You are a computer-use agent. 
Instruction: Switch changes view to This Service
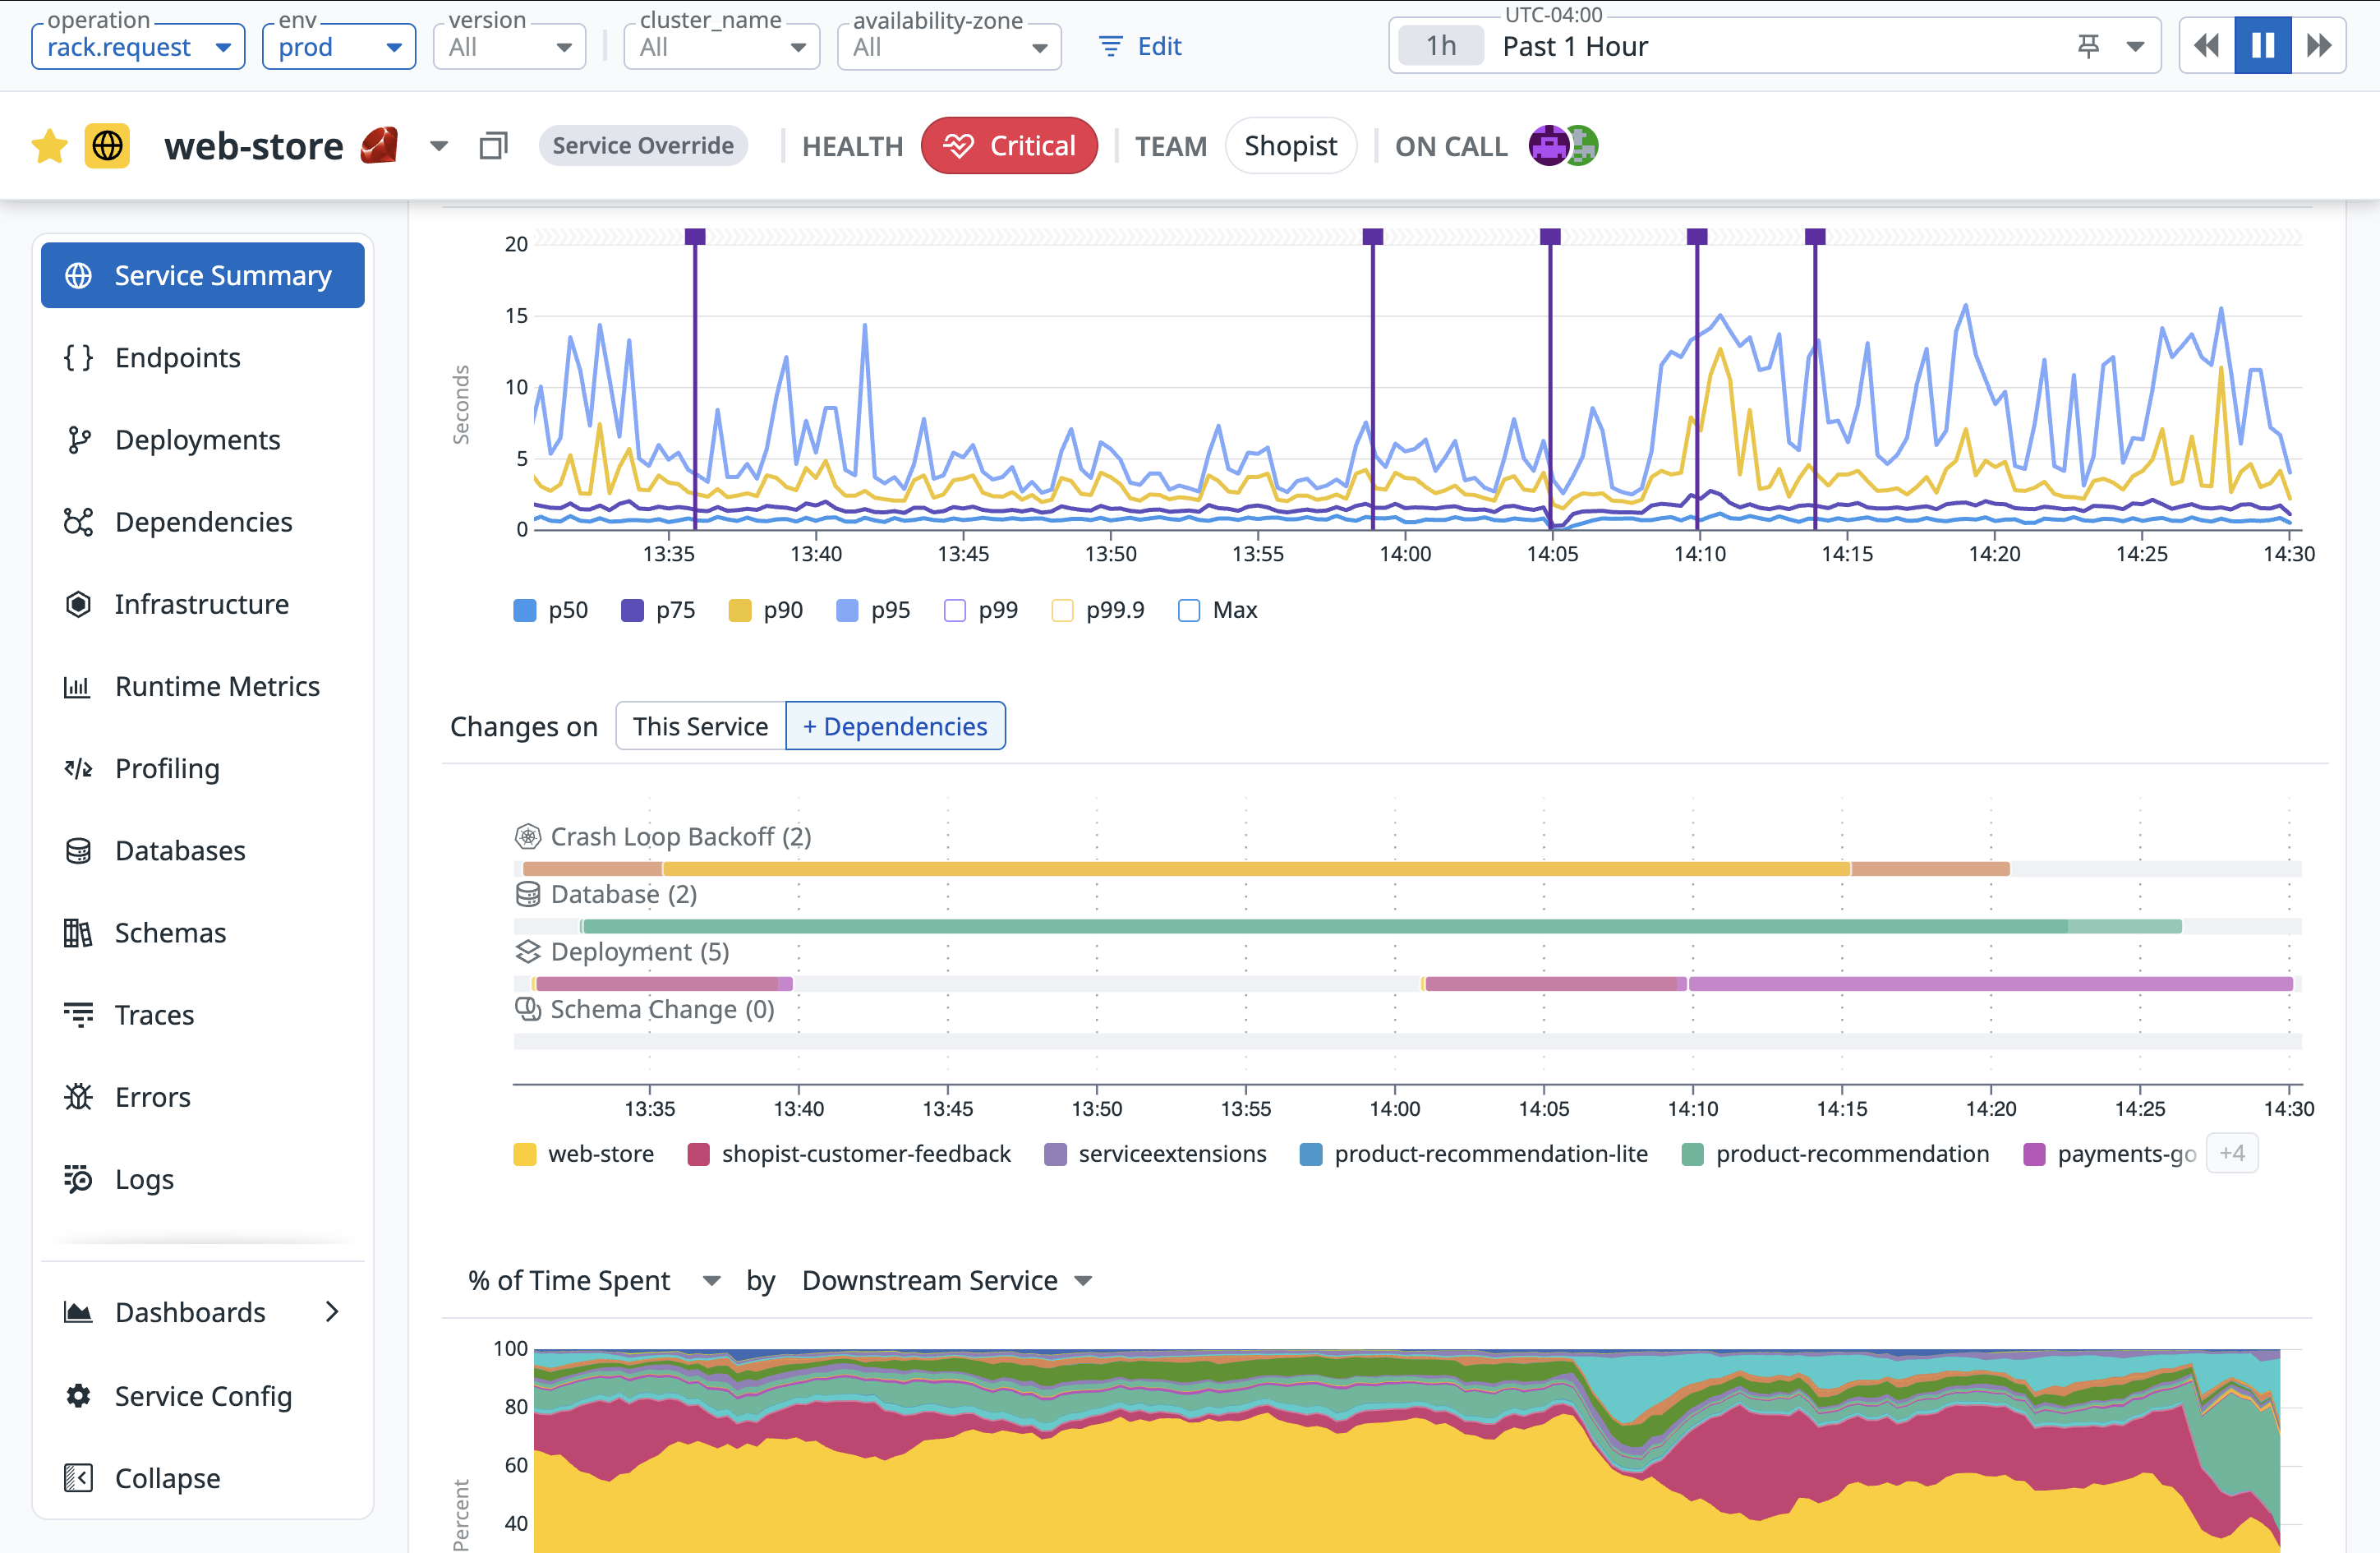(700, 726)
